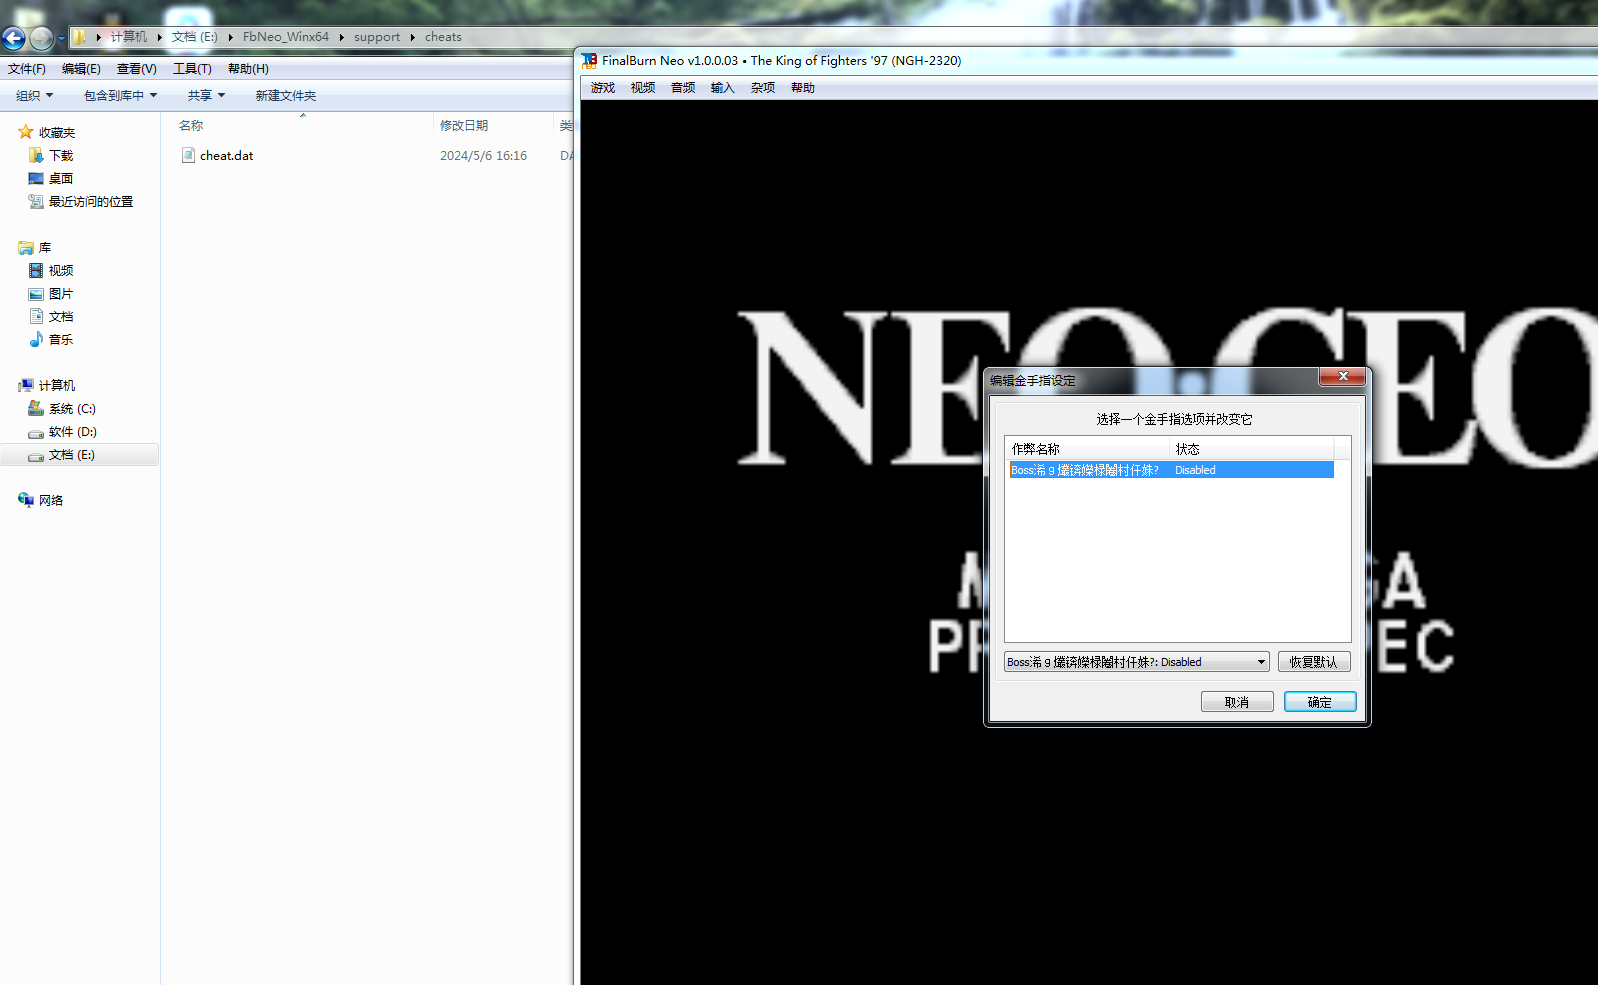Click the folder icon in address bar

point(79,37)
